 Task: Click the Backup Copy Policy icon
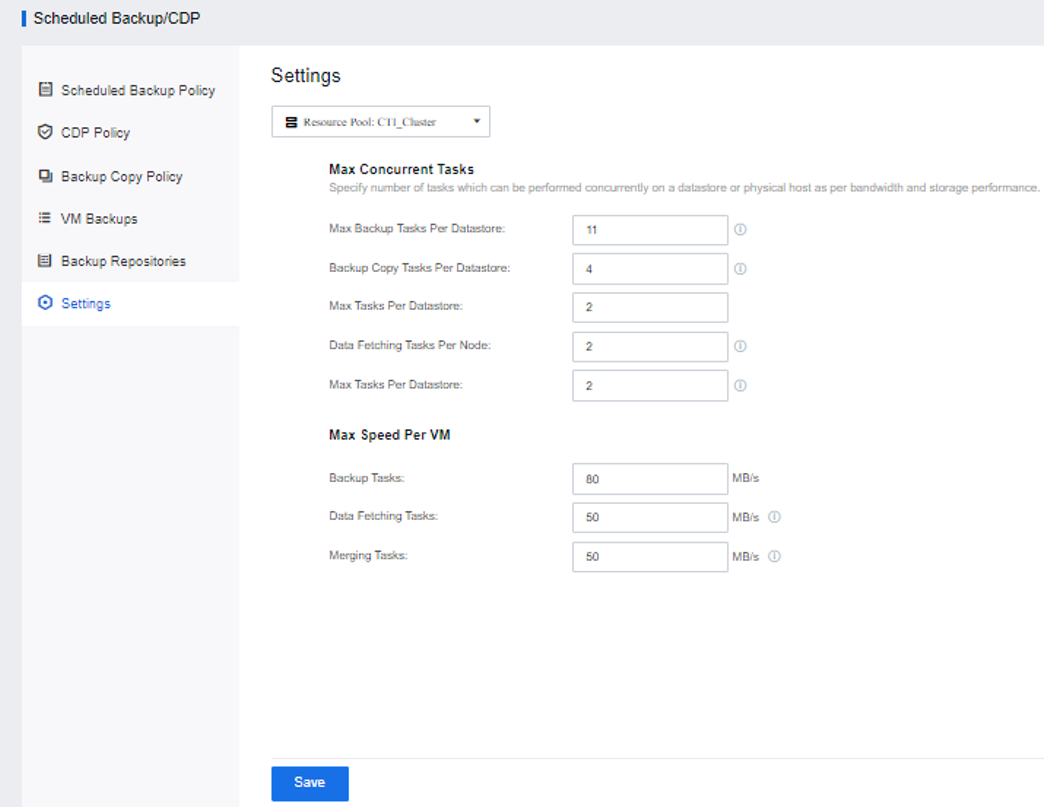45,176
